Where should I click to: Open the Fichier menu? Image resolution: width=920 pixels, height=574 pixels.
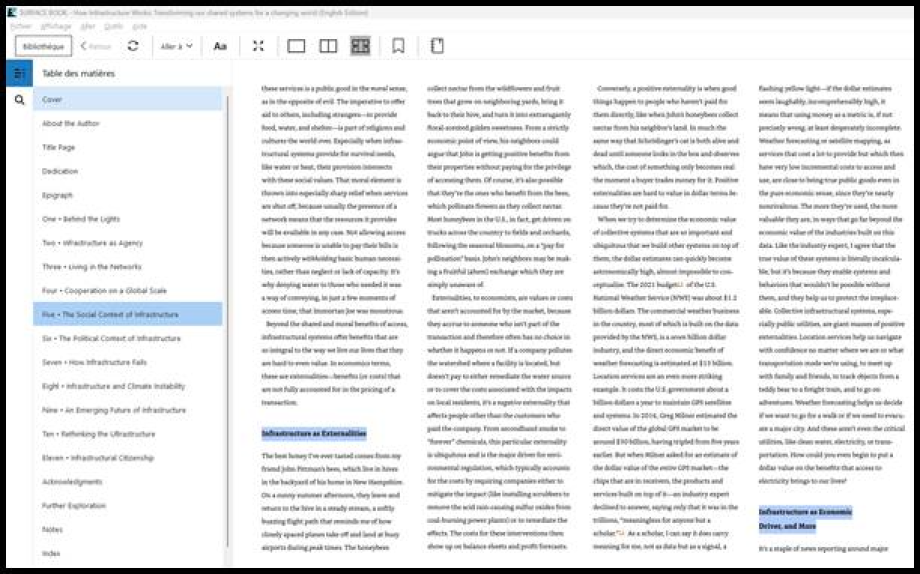coord(20,26)
